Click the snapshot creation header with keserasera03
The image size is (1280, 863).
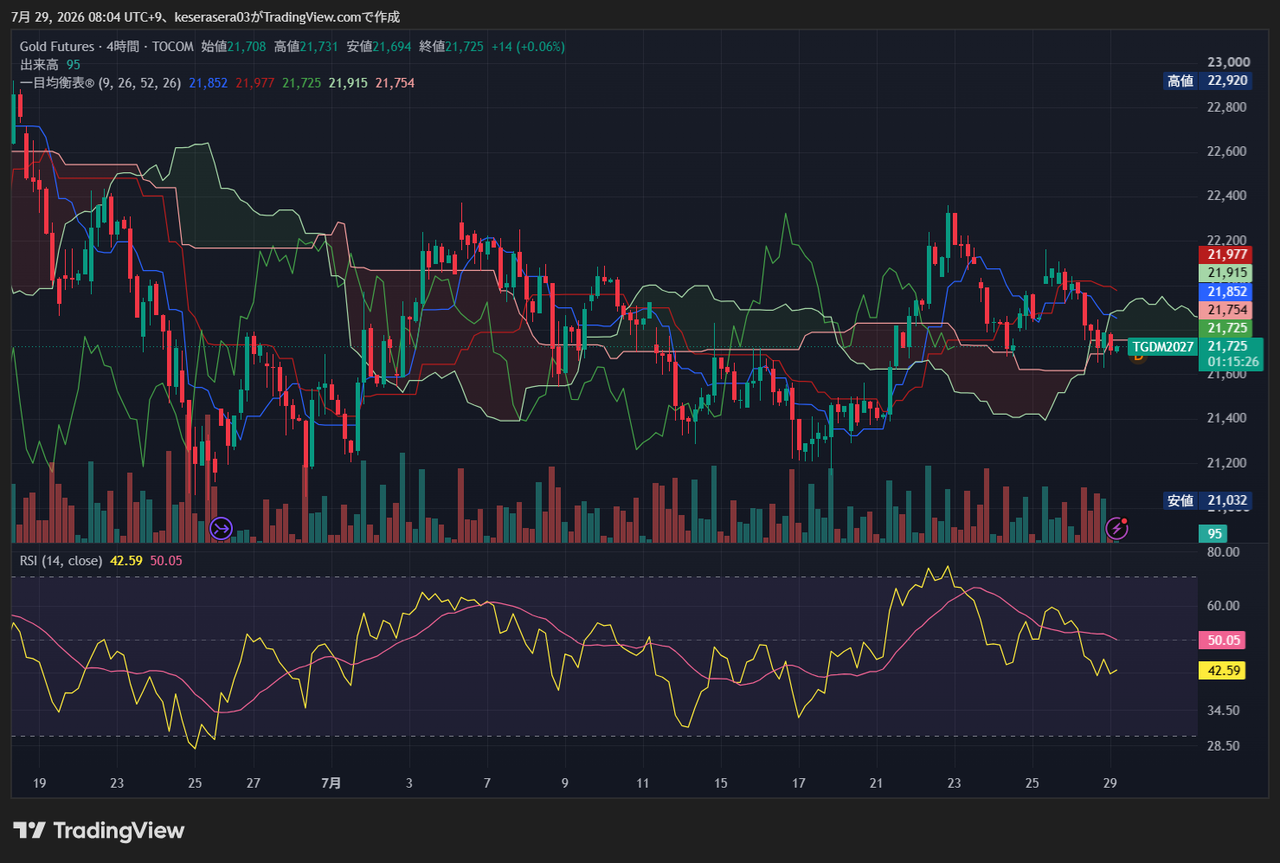pyautogui.click(x=205, y=16)
